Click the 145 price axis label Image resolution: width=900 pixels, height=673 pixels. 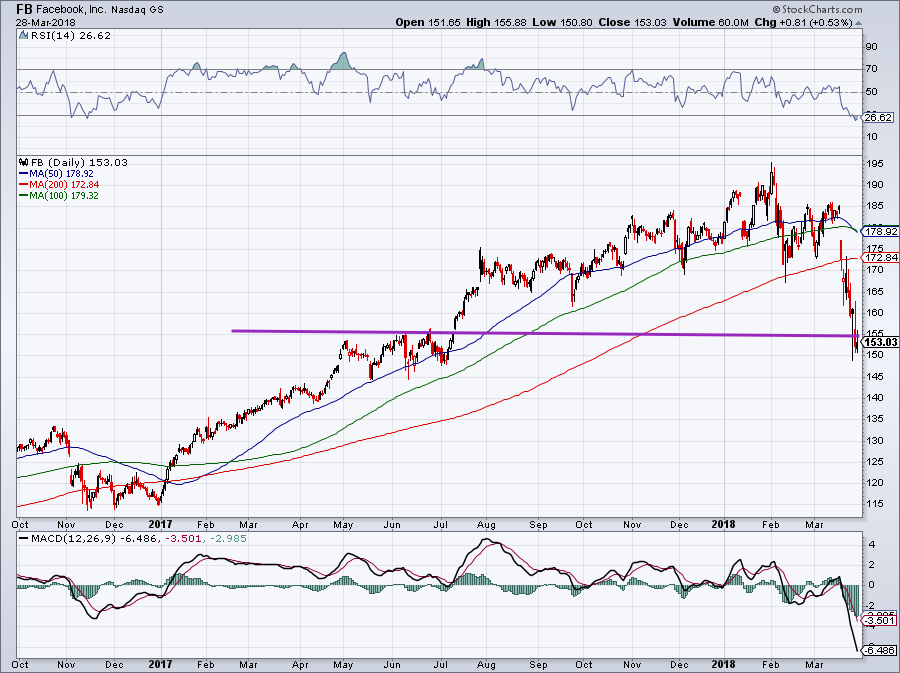tap(875, 376)
